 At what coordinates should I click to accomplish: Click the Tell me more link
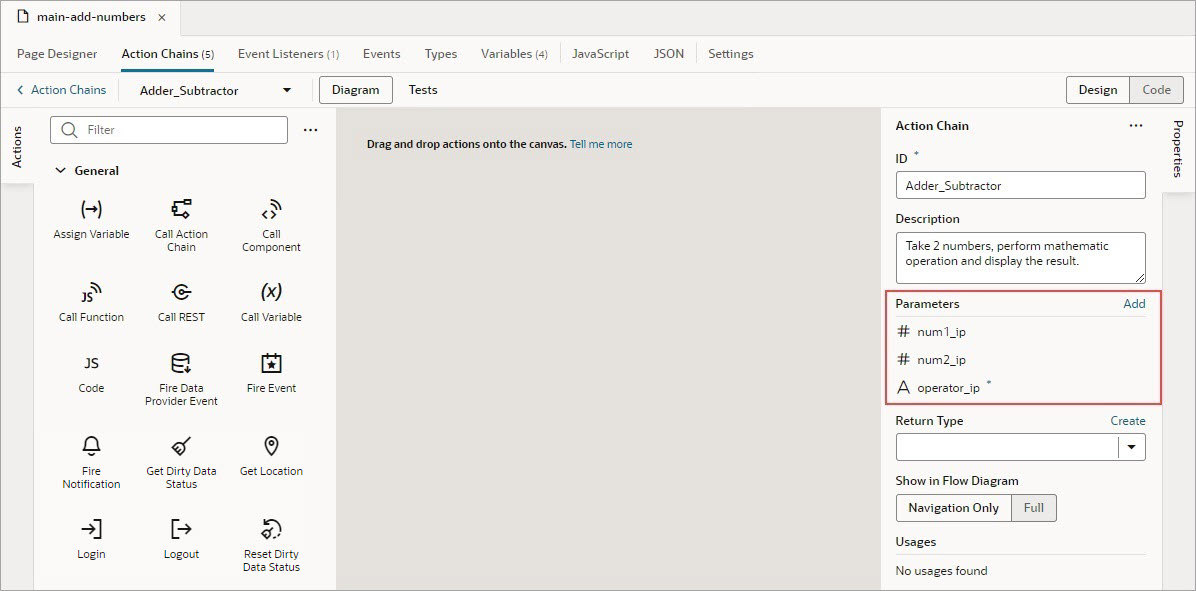[x=601, y=143]
